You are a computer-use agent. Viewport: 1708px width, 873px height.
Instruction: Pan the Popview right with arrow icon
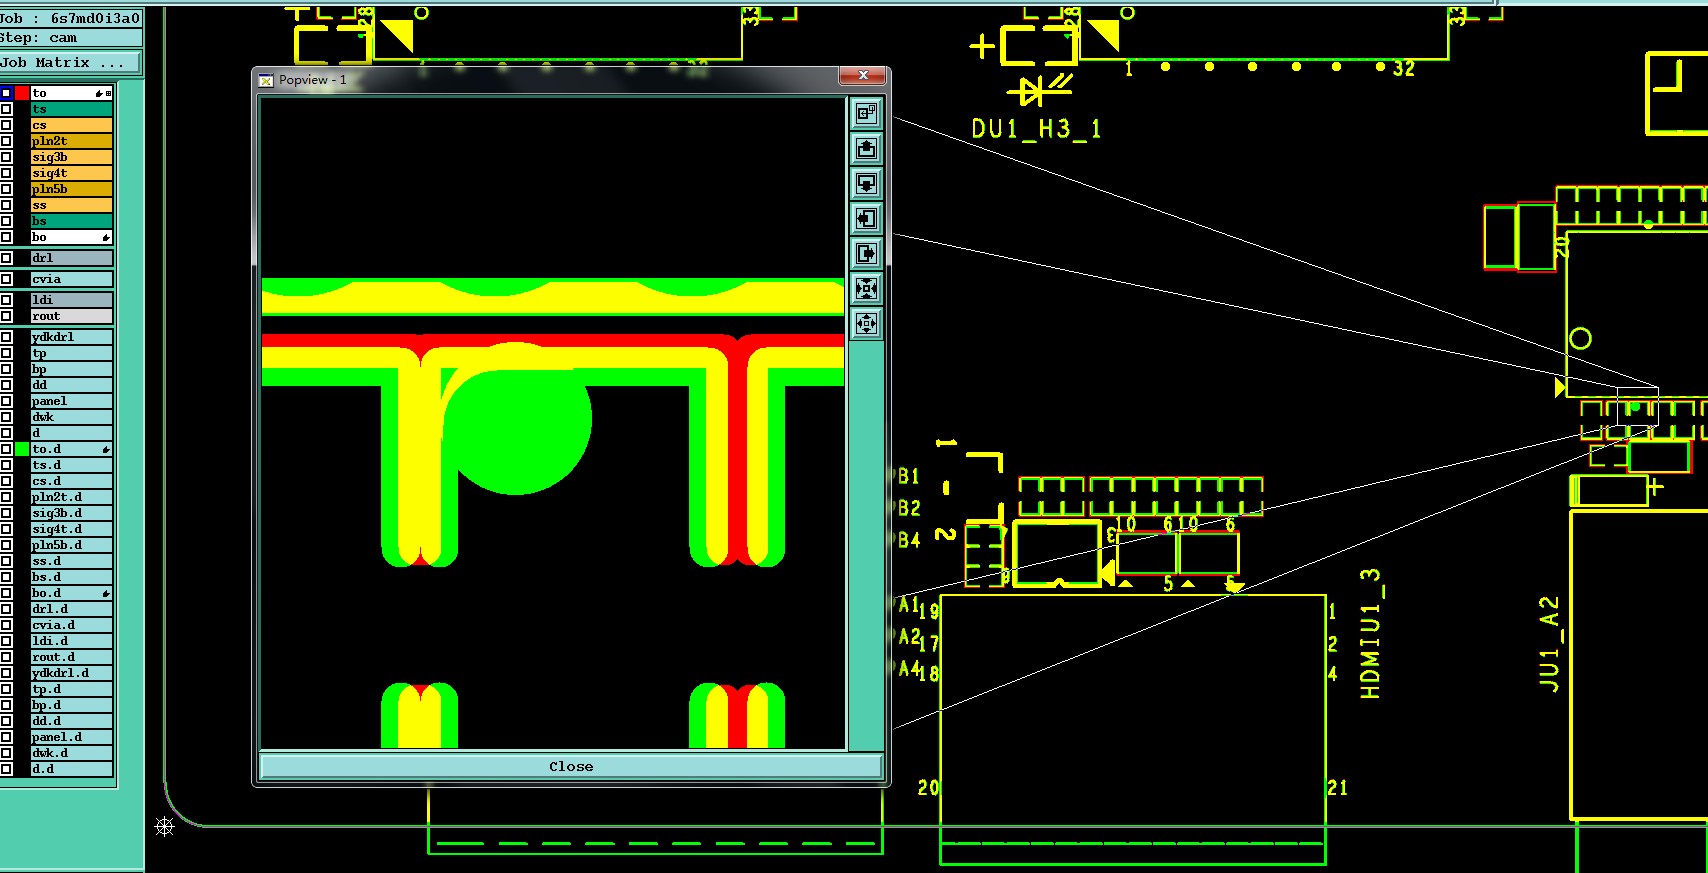tap(866, 254)
